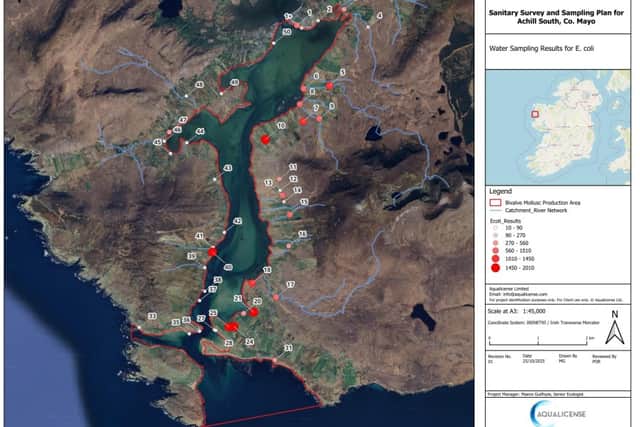Click the 10 - 90 legend circle
Screen dimensions: 640x427
496,228
